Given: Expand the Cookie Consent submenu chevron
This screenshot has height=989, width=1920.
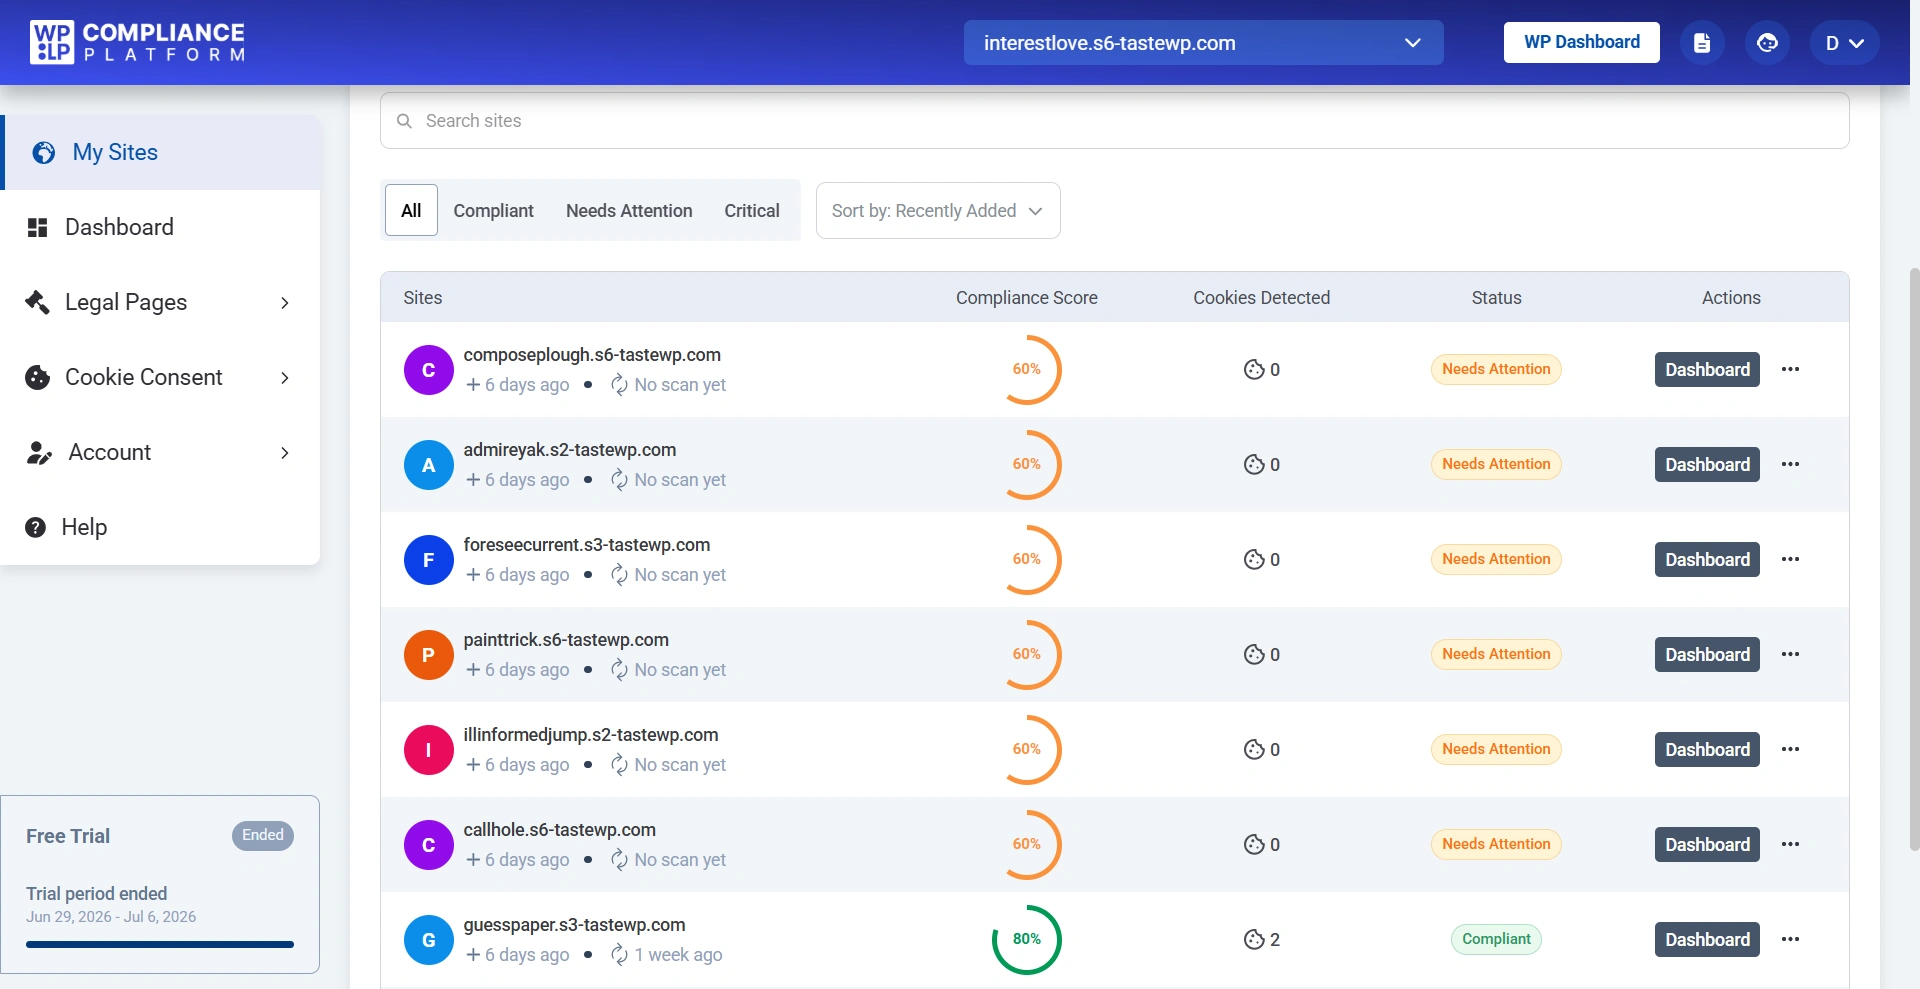Looking at the screenshot, I should pyautogui.click(x=285, y=378).
